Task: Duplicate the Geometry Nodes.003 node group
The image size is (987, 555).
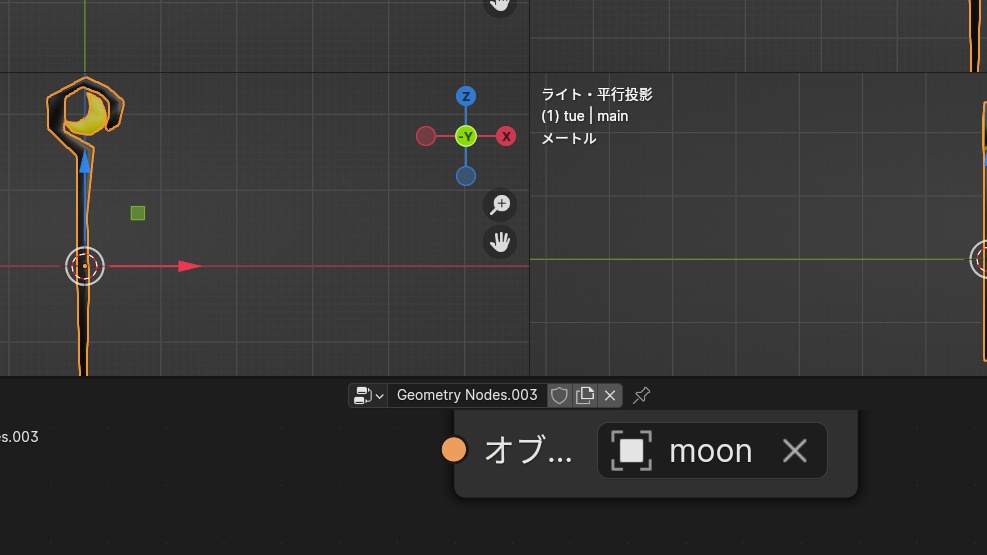Action: (x=585, y=395)
